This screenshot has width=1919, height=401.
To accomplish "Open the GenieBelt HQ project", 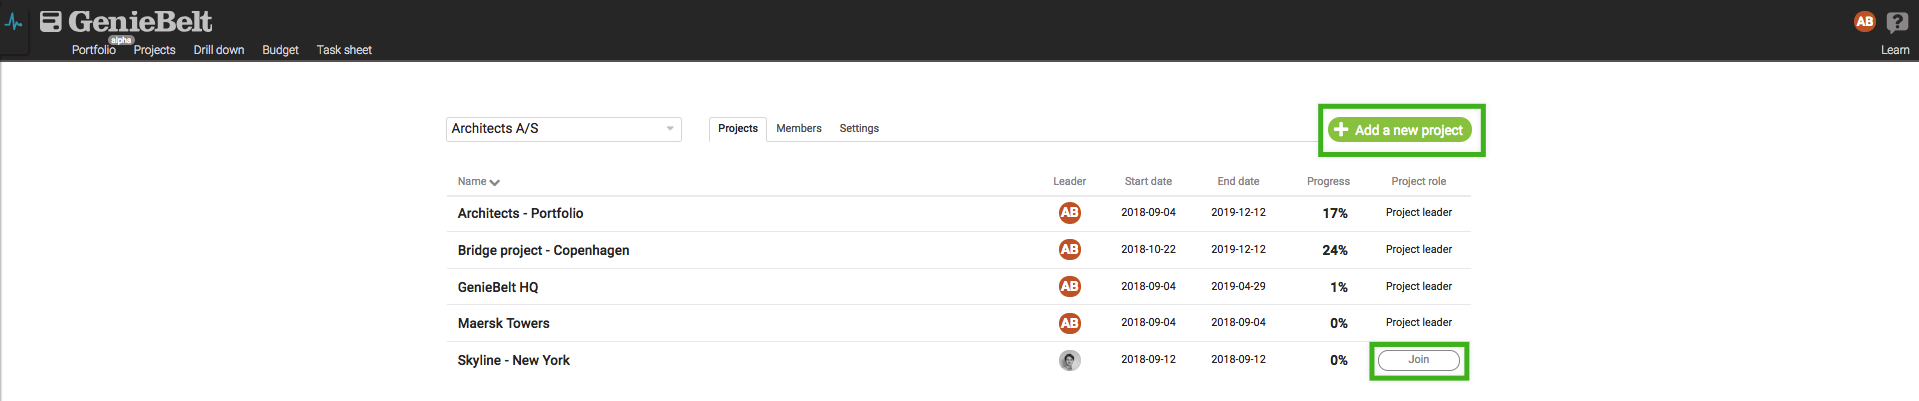I will point(498,287).
